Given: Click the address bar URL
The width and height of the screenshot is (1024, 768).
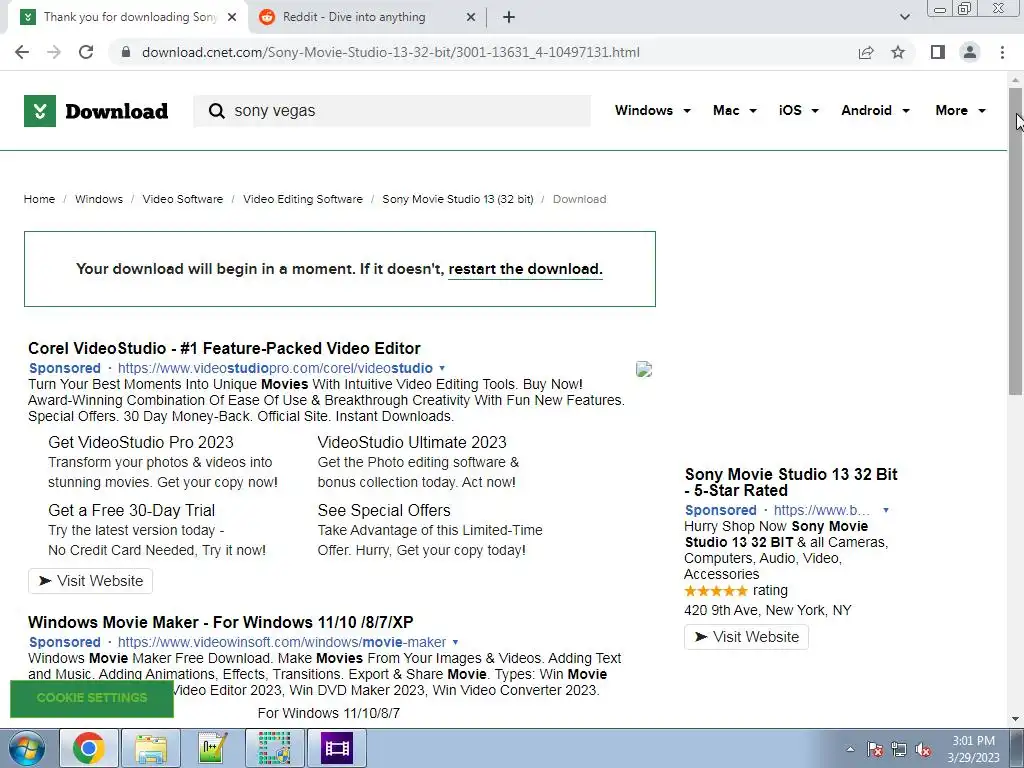Looking at the screenshot, I should tap(391, 52).
